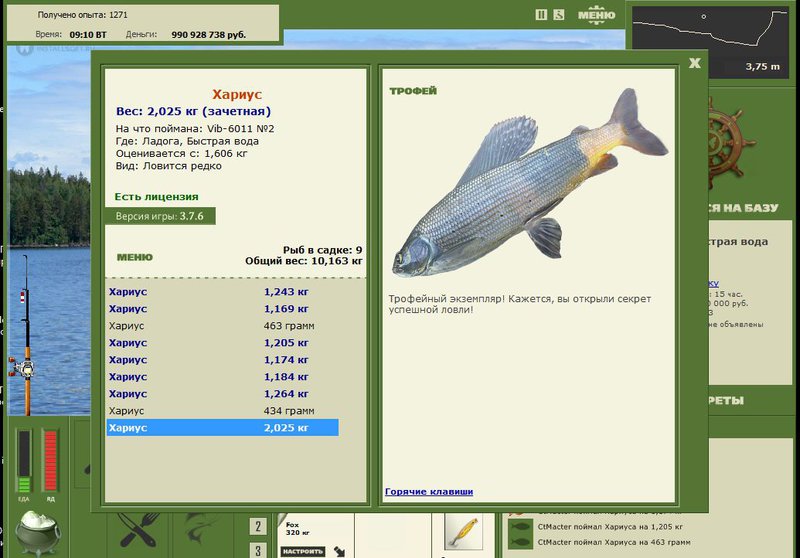Viewport: 800px width, 558px height.
Task: Click the Общий вес: 10,163 кг total
Action: coord(304,261)
